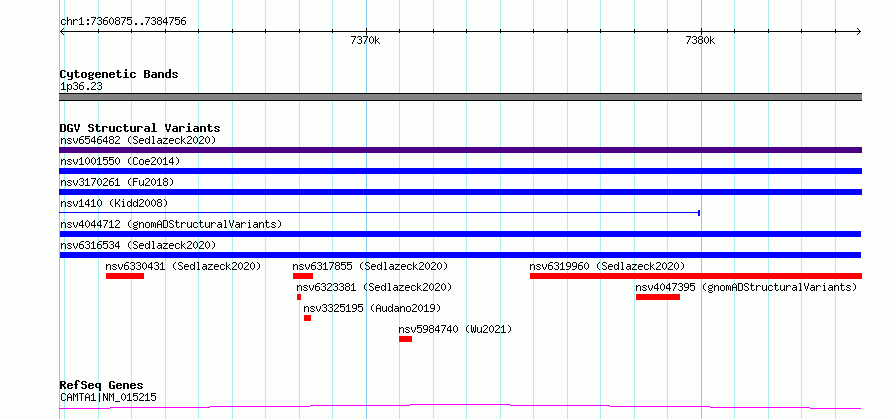Click the blue nsv6316534 variant bar
Screen dimensions: 890x419
point(460,255)
